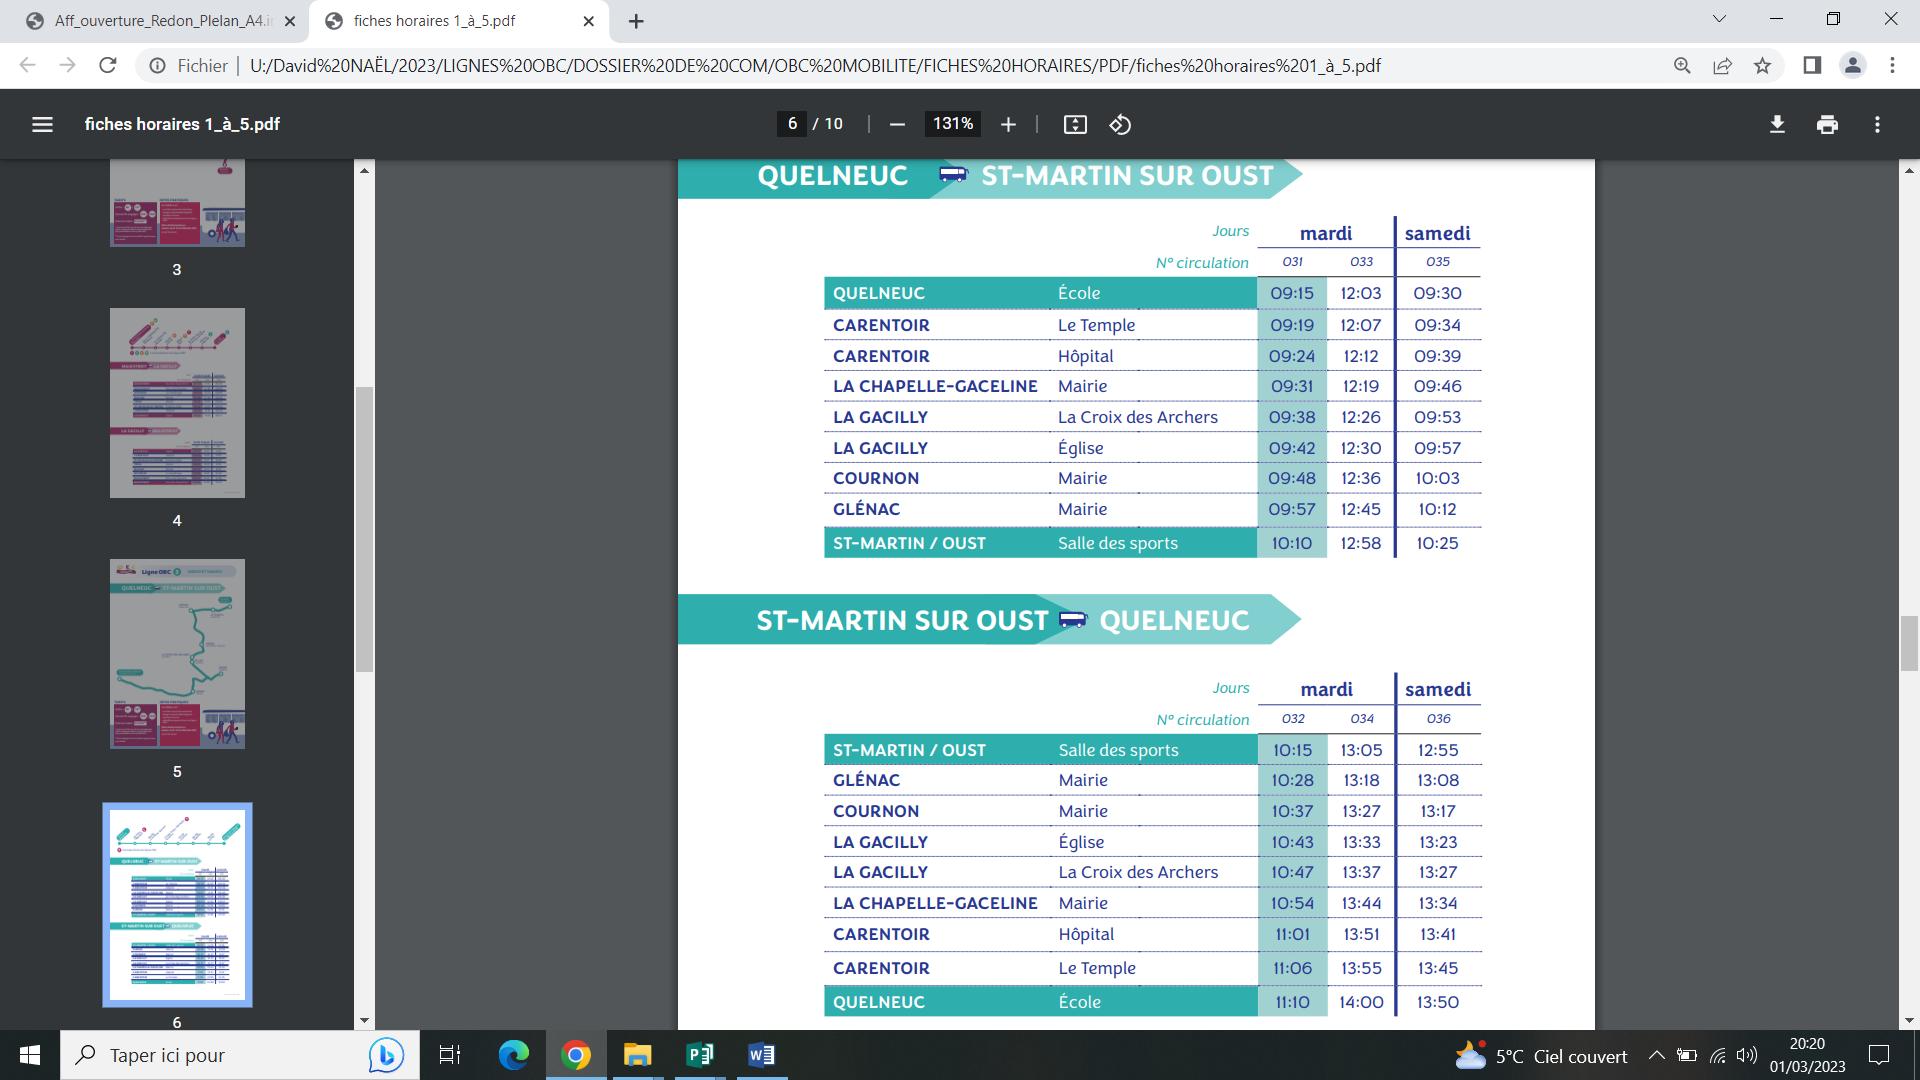Select page 4 thumbnail
Image resolution: width=1920 pixels, height=1080 pixels.
coord(177,403)
